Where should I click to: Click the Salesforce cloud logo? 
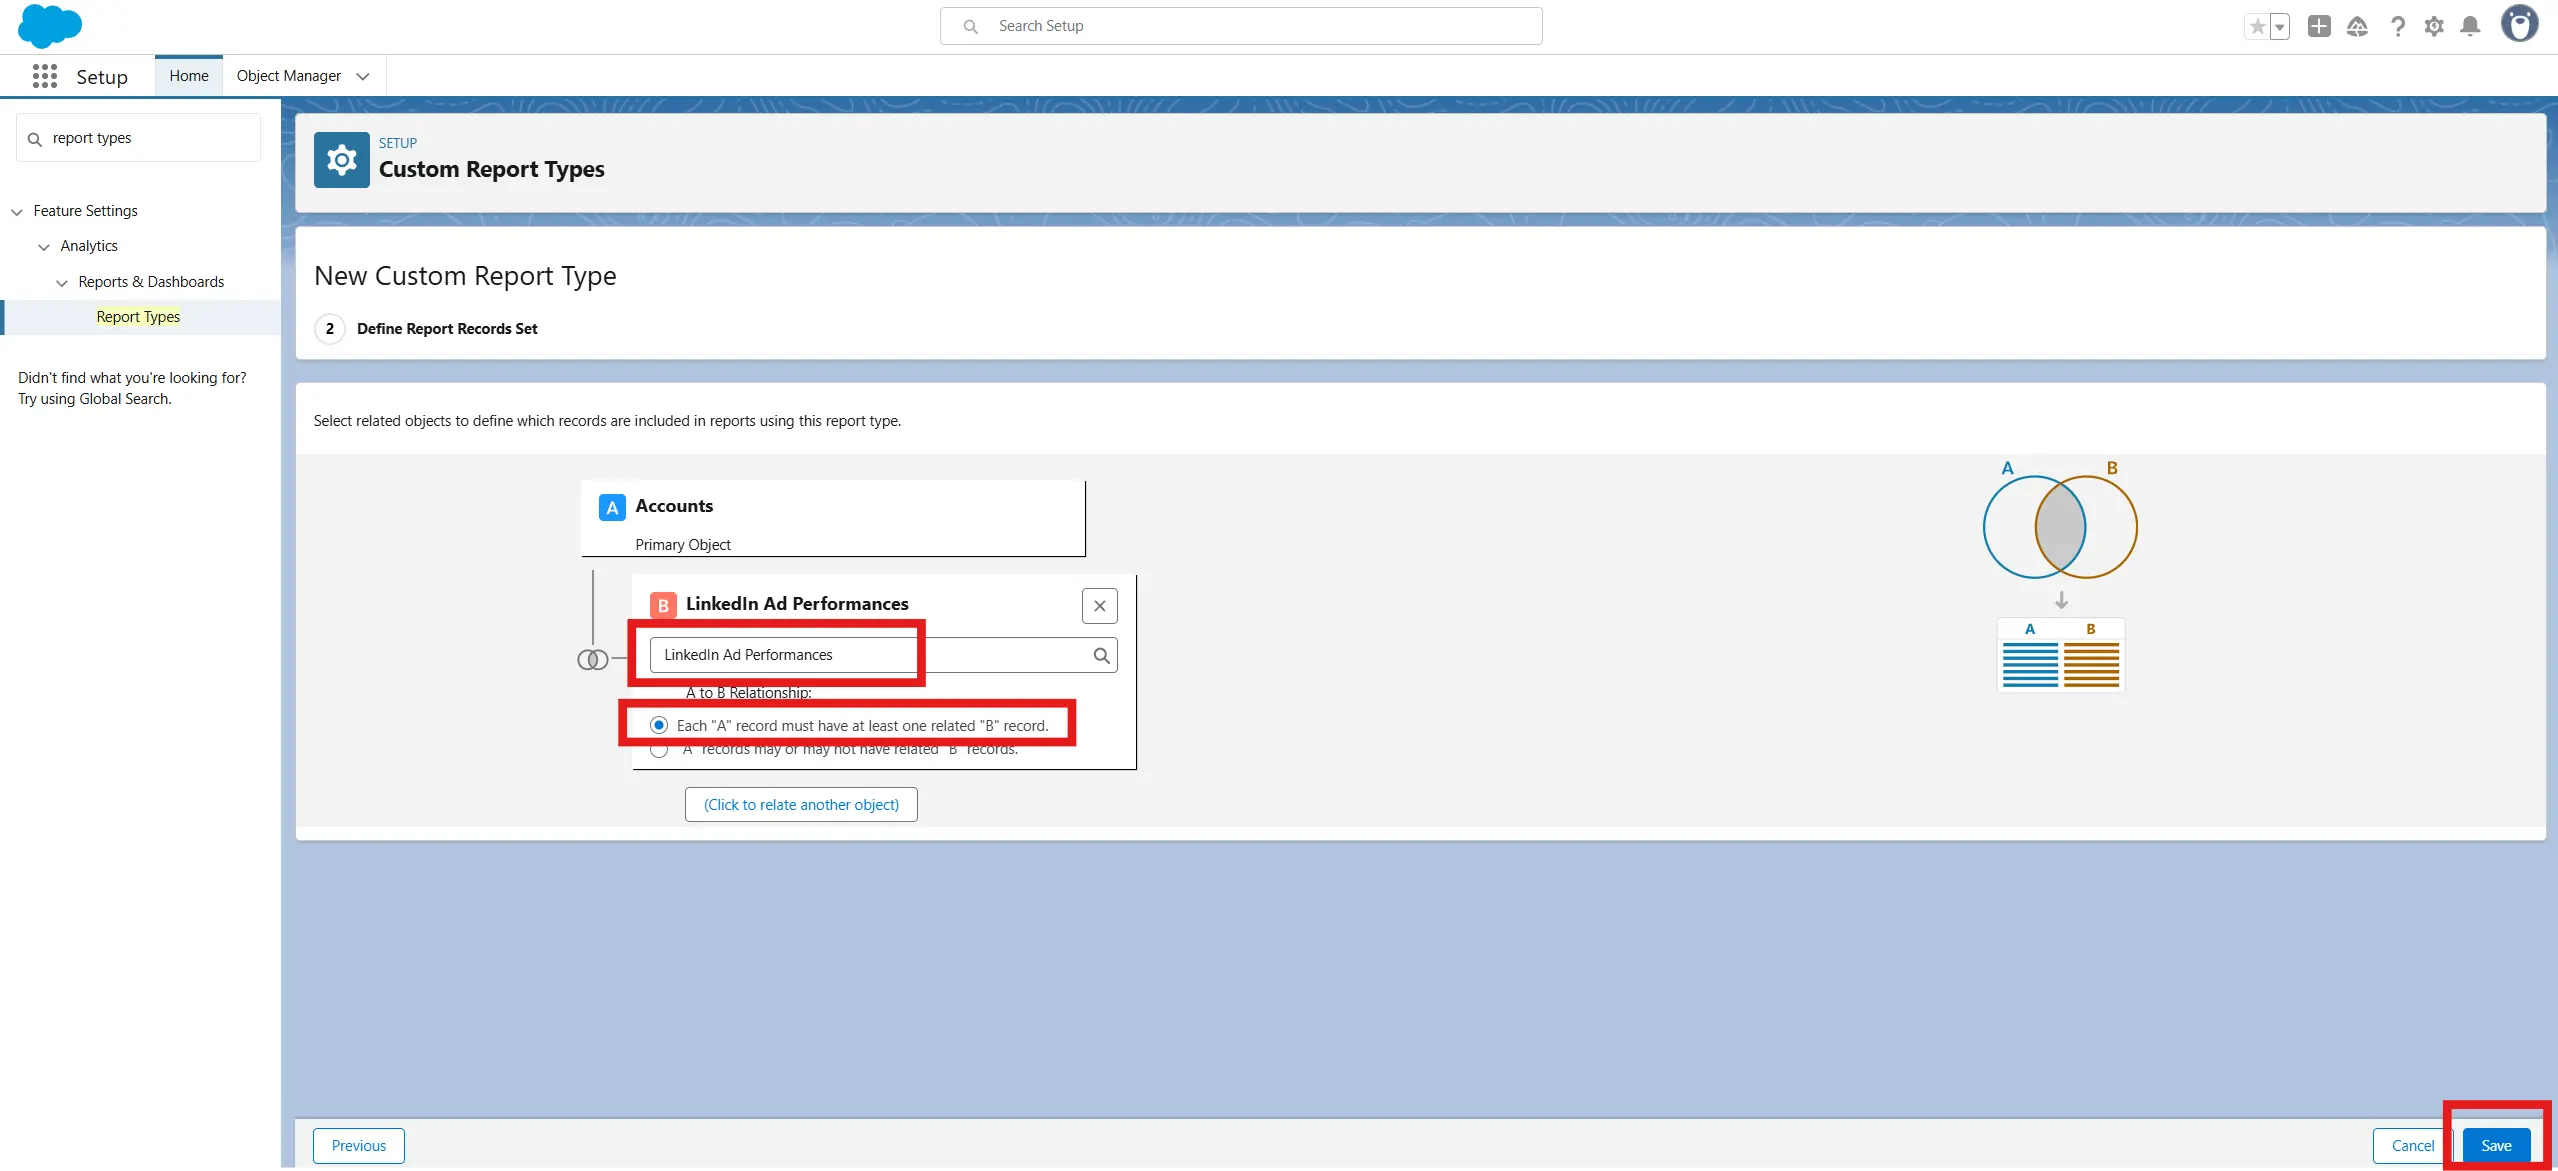coord(49,25)
